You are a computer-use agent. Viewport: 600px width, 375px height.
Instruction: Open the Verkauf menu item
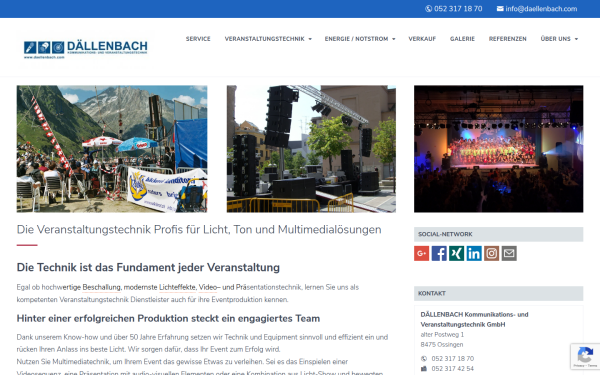click(422, 39)
